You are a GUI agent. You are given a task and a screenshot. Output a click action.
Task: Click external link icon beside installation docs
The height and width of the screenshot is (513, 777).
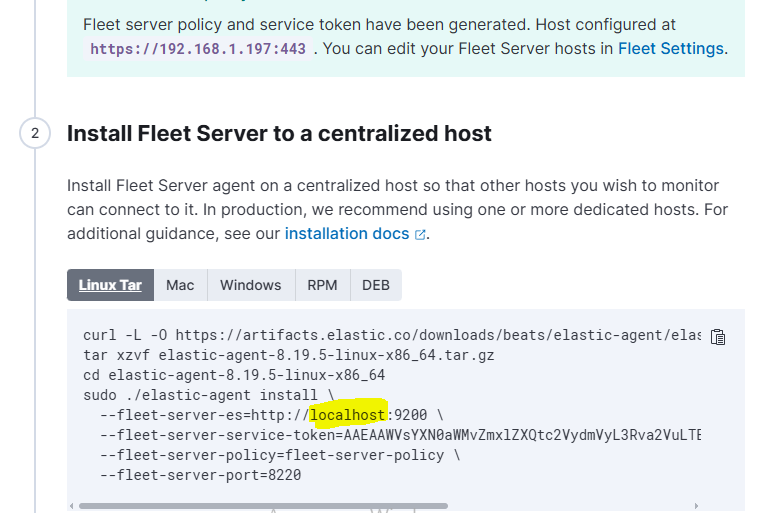[421, 234]
